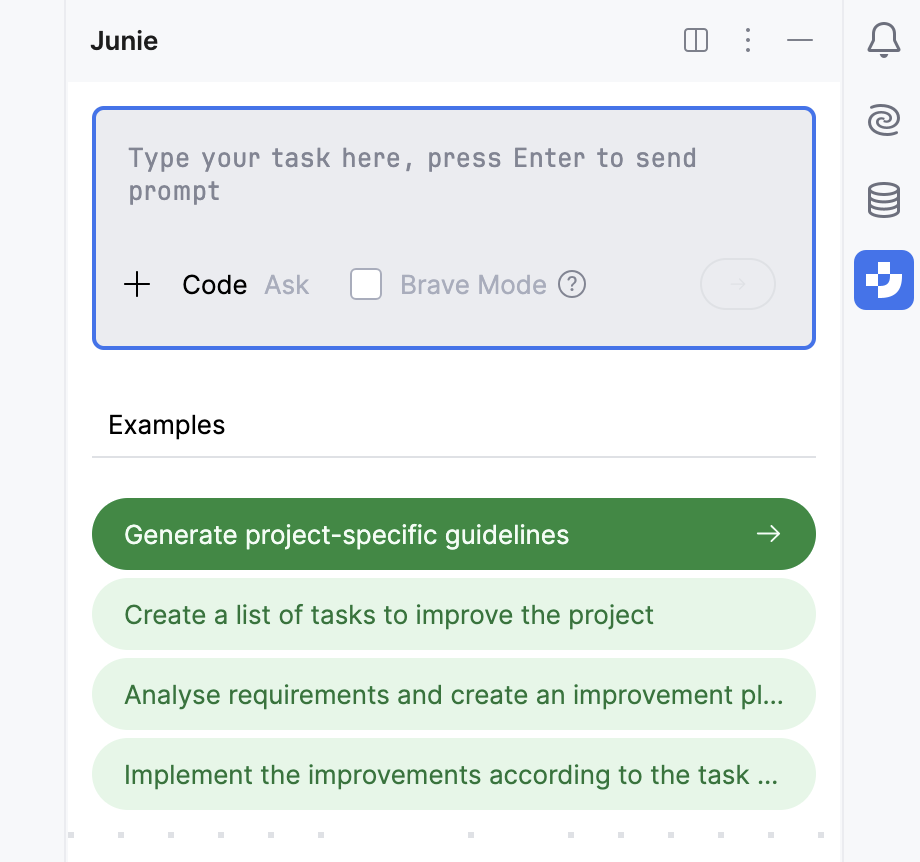Click the Junie panel title
This screenshot has height=862, width=920.
coord(124,41)
